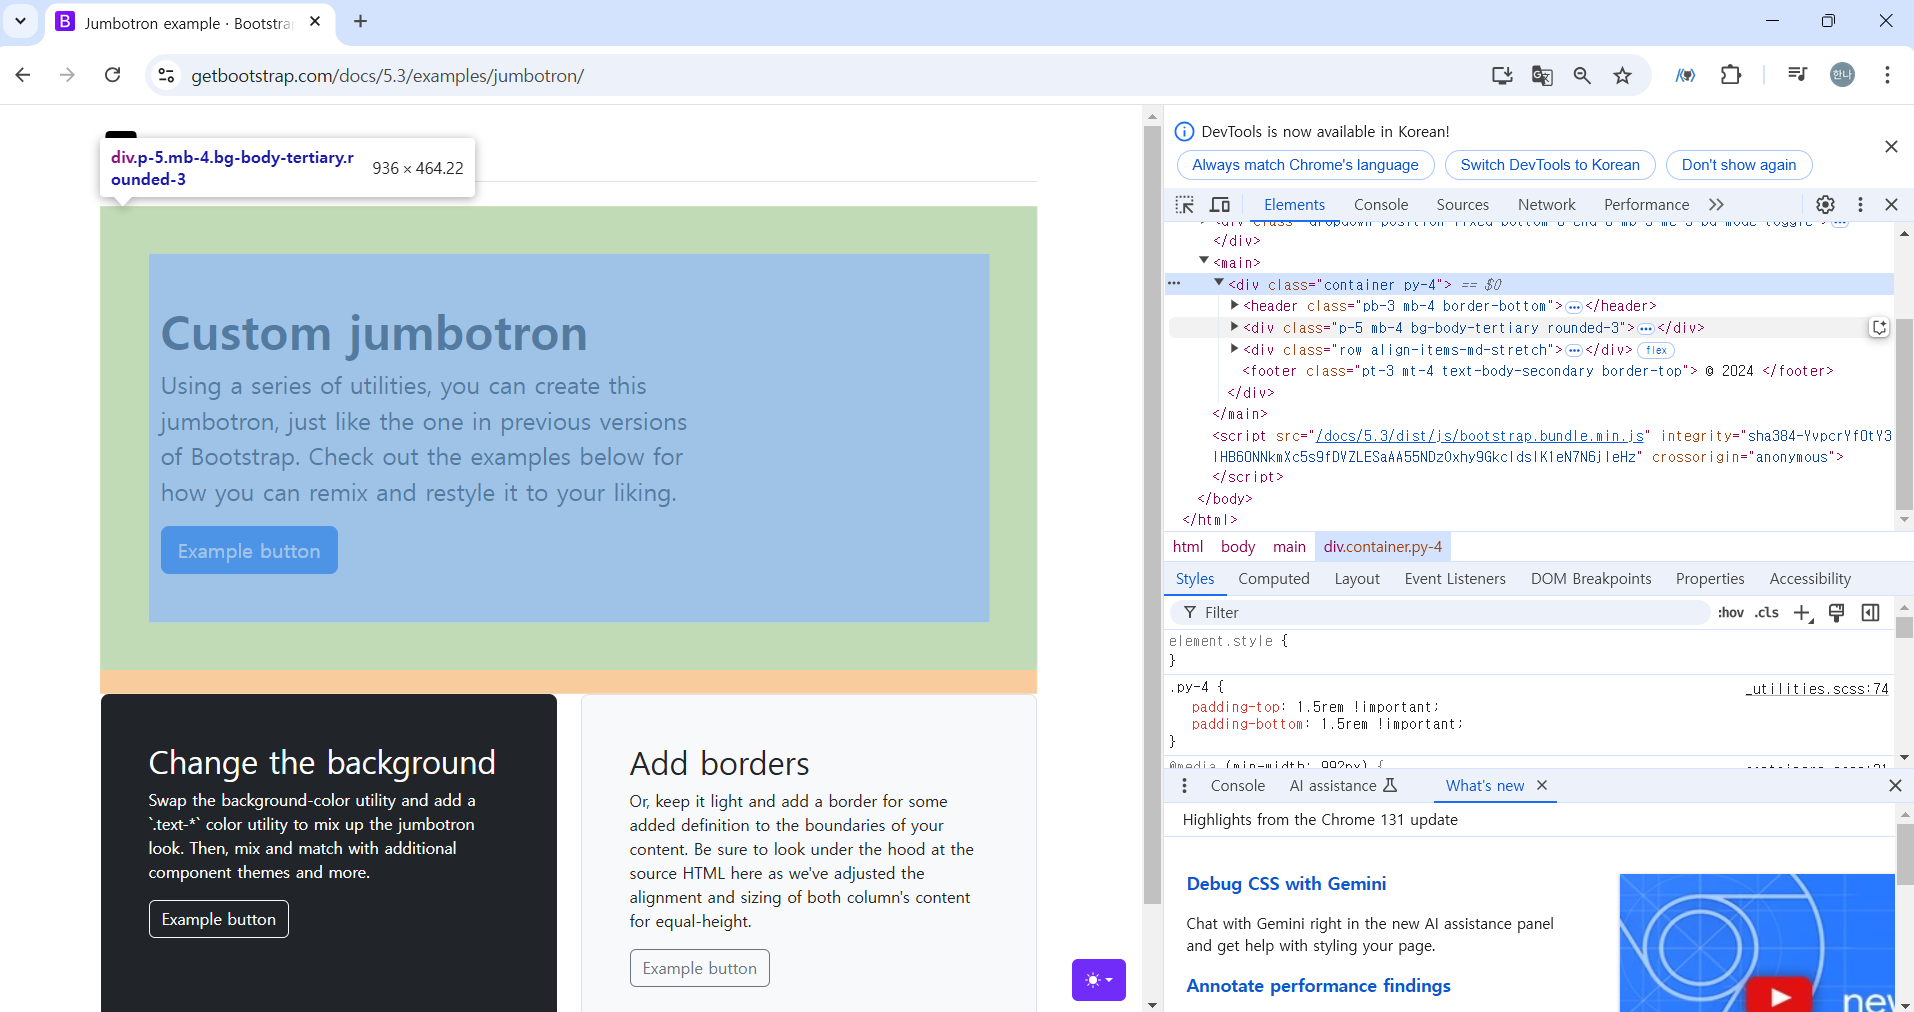The image size is (1914, 1012).
Task: Activate the inspect element picker icon
Action: point(1185,205)
